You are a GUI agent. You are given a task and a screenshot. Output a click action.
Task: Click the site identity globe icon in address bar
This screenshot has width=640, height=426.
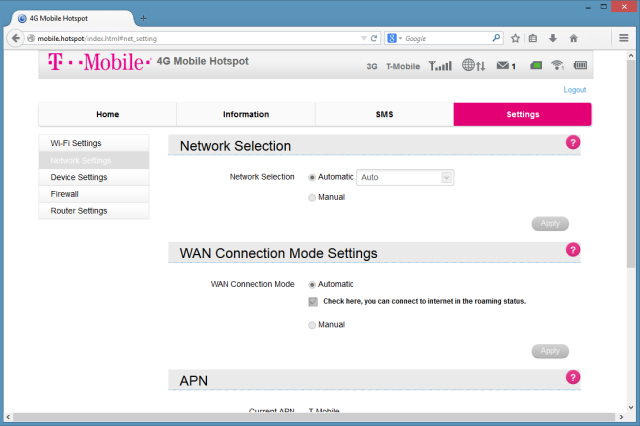click(31, 38)
